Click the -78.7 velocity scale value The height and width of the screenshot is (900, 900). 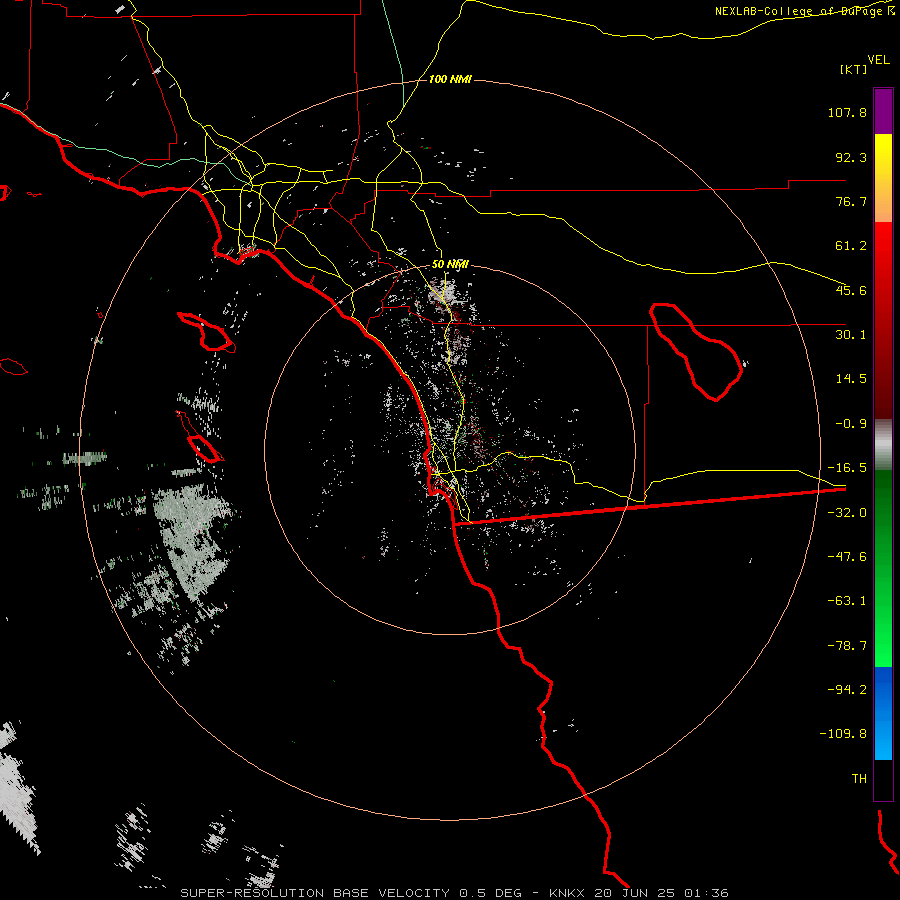tap(847, 646)
